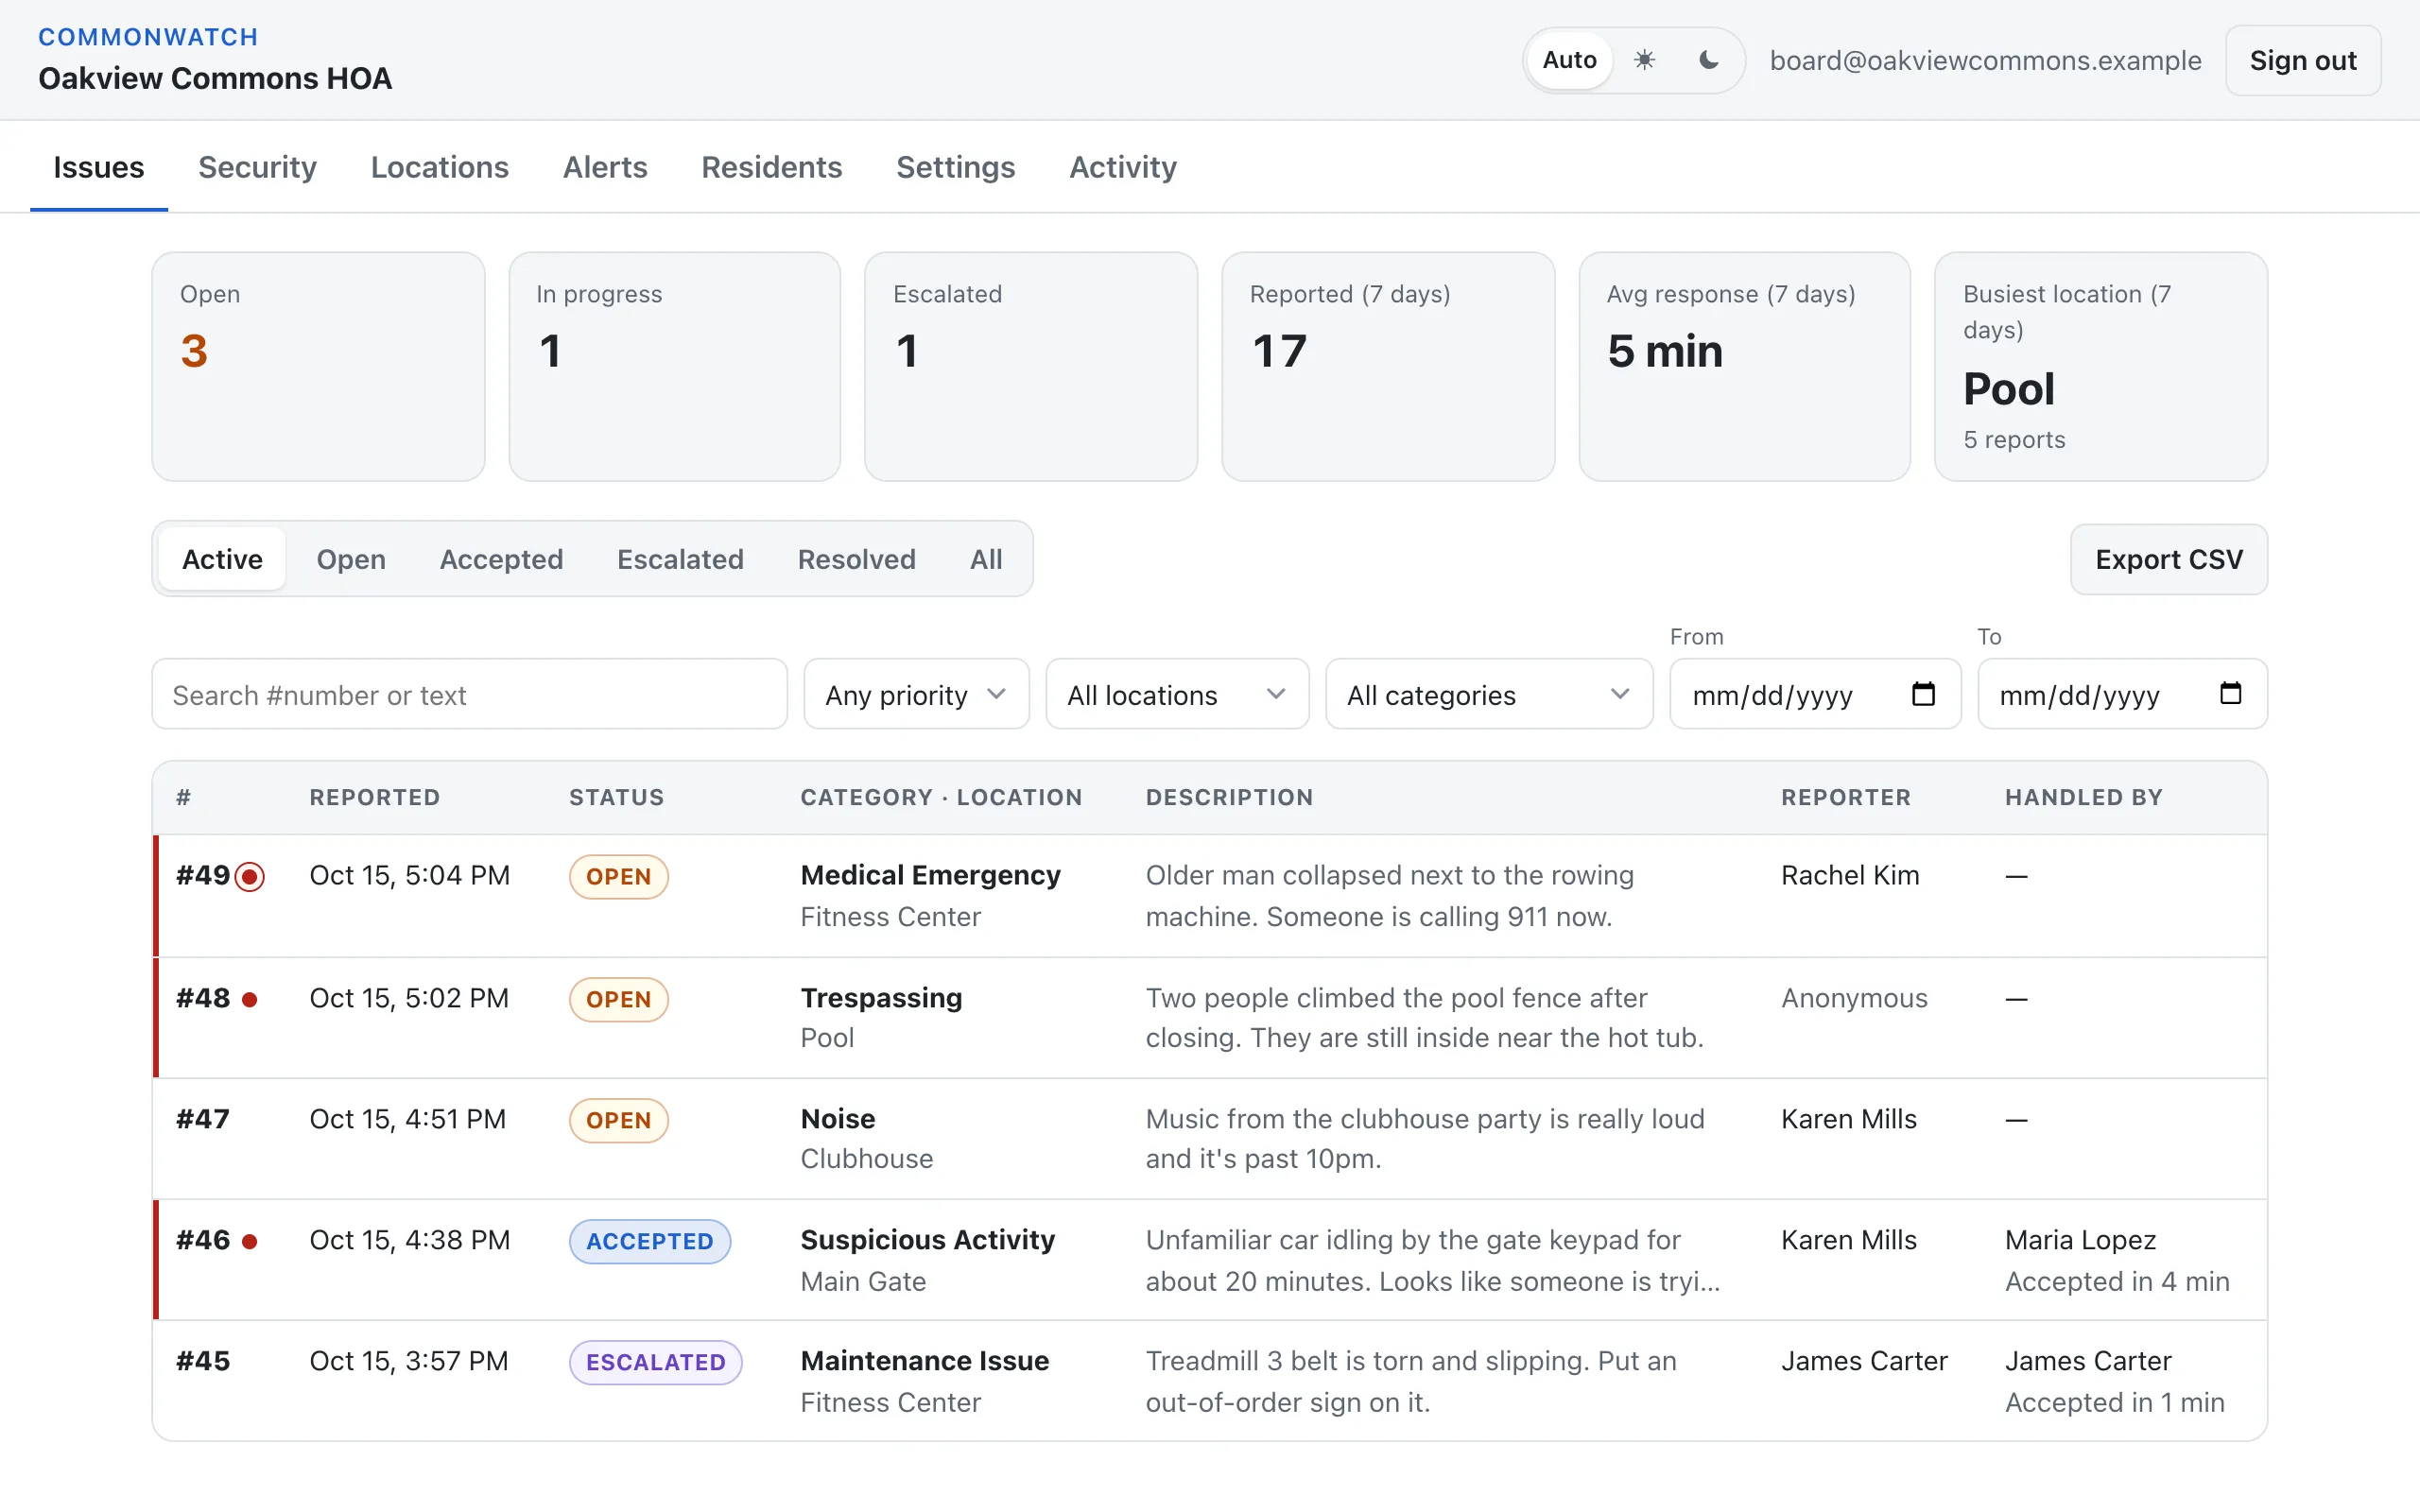Focus the Search #number or text field
Screen dimensions: 2420x1512
469,694
